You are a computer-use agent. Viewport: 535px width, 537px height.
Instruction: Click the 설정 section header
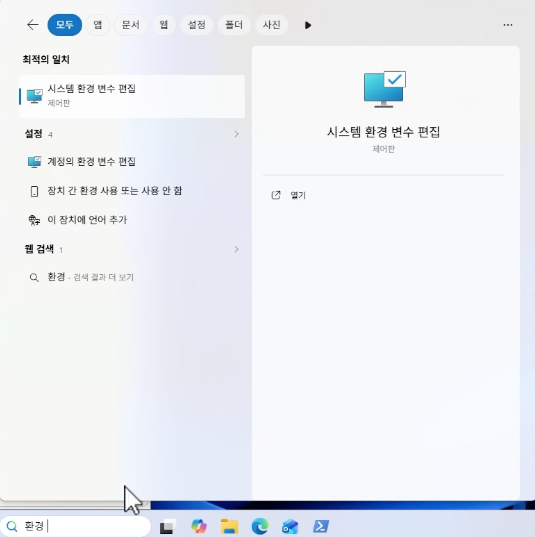click(x=34, y=134)
